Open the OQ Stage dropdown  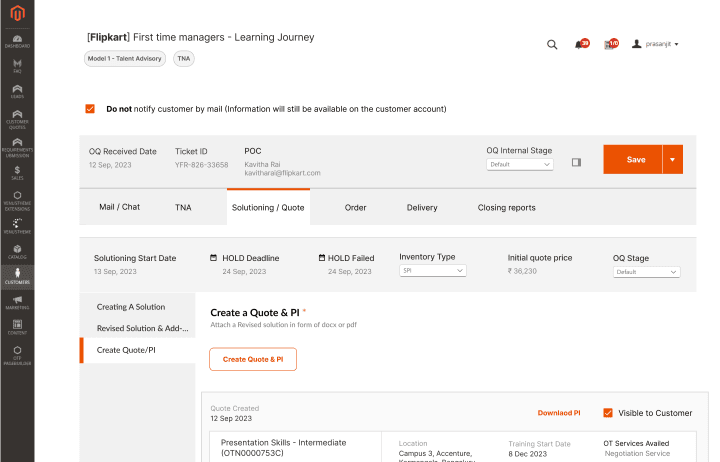(647, 272)
